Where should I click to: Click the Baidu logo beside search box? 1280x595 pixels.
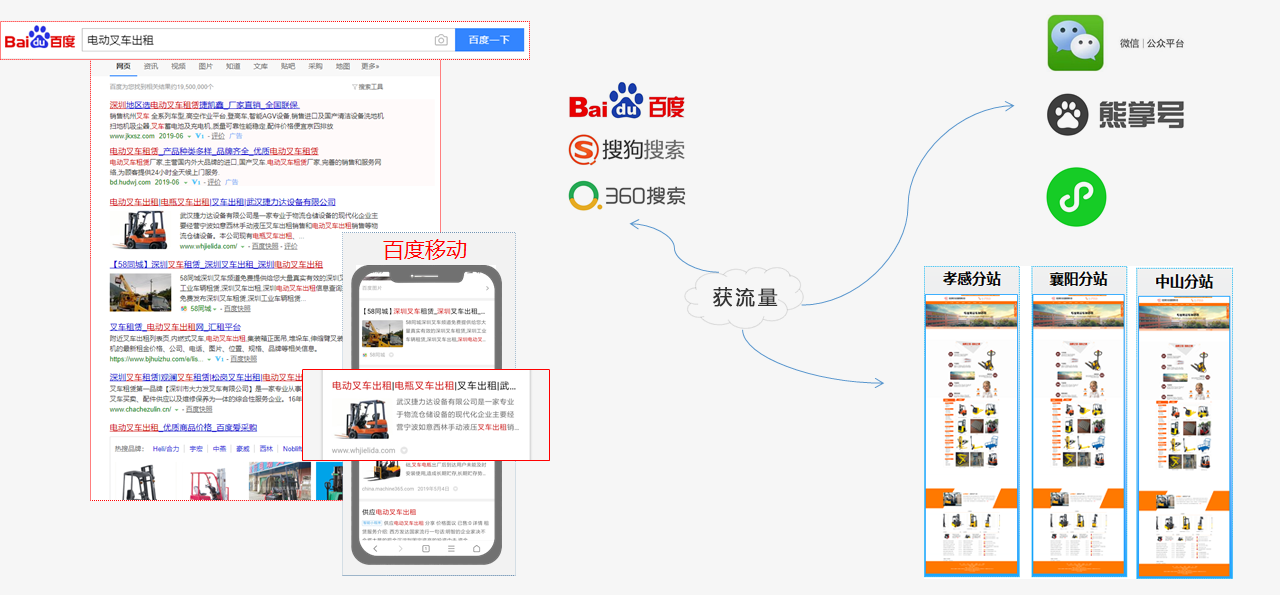click(x=40, y=40)
